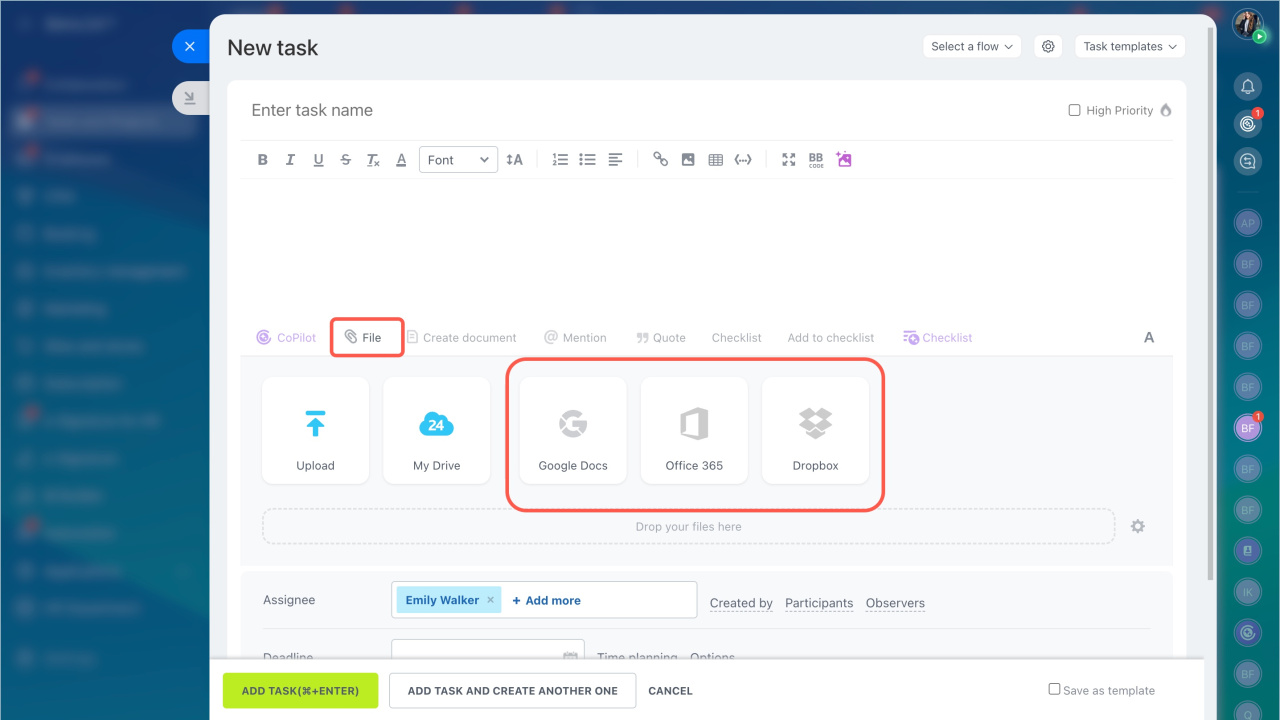Click the Enter task name field
Screen dimensions: 1280x720
pyautogui.click(x=600, y=111)
